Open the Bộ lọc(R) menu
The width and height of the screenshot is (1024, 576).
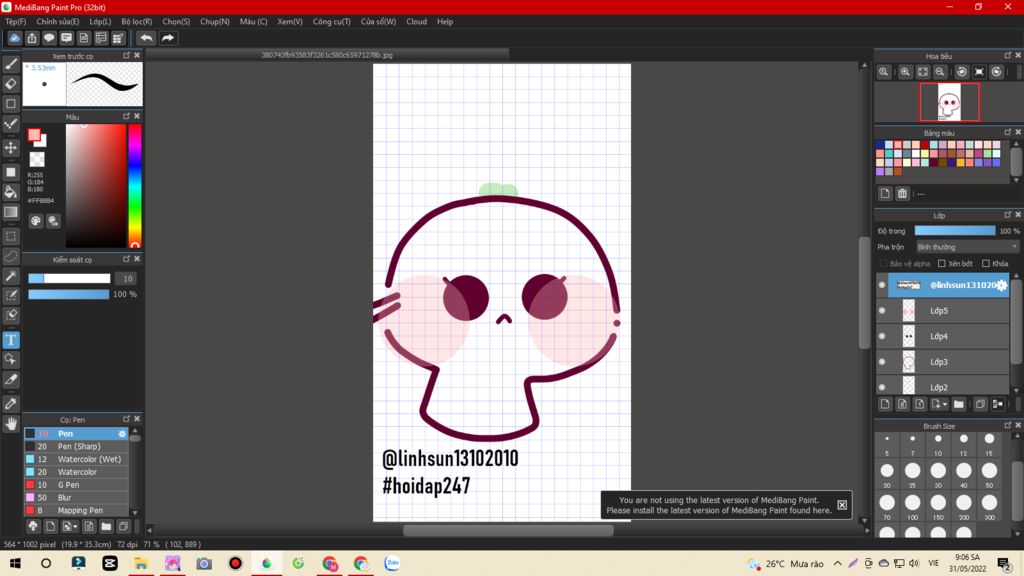coord(136,22)
